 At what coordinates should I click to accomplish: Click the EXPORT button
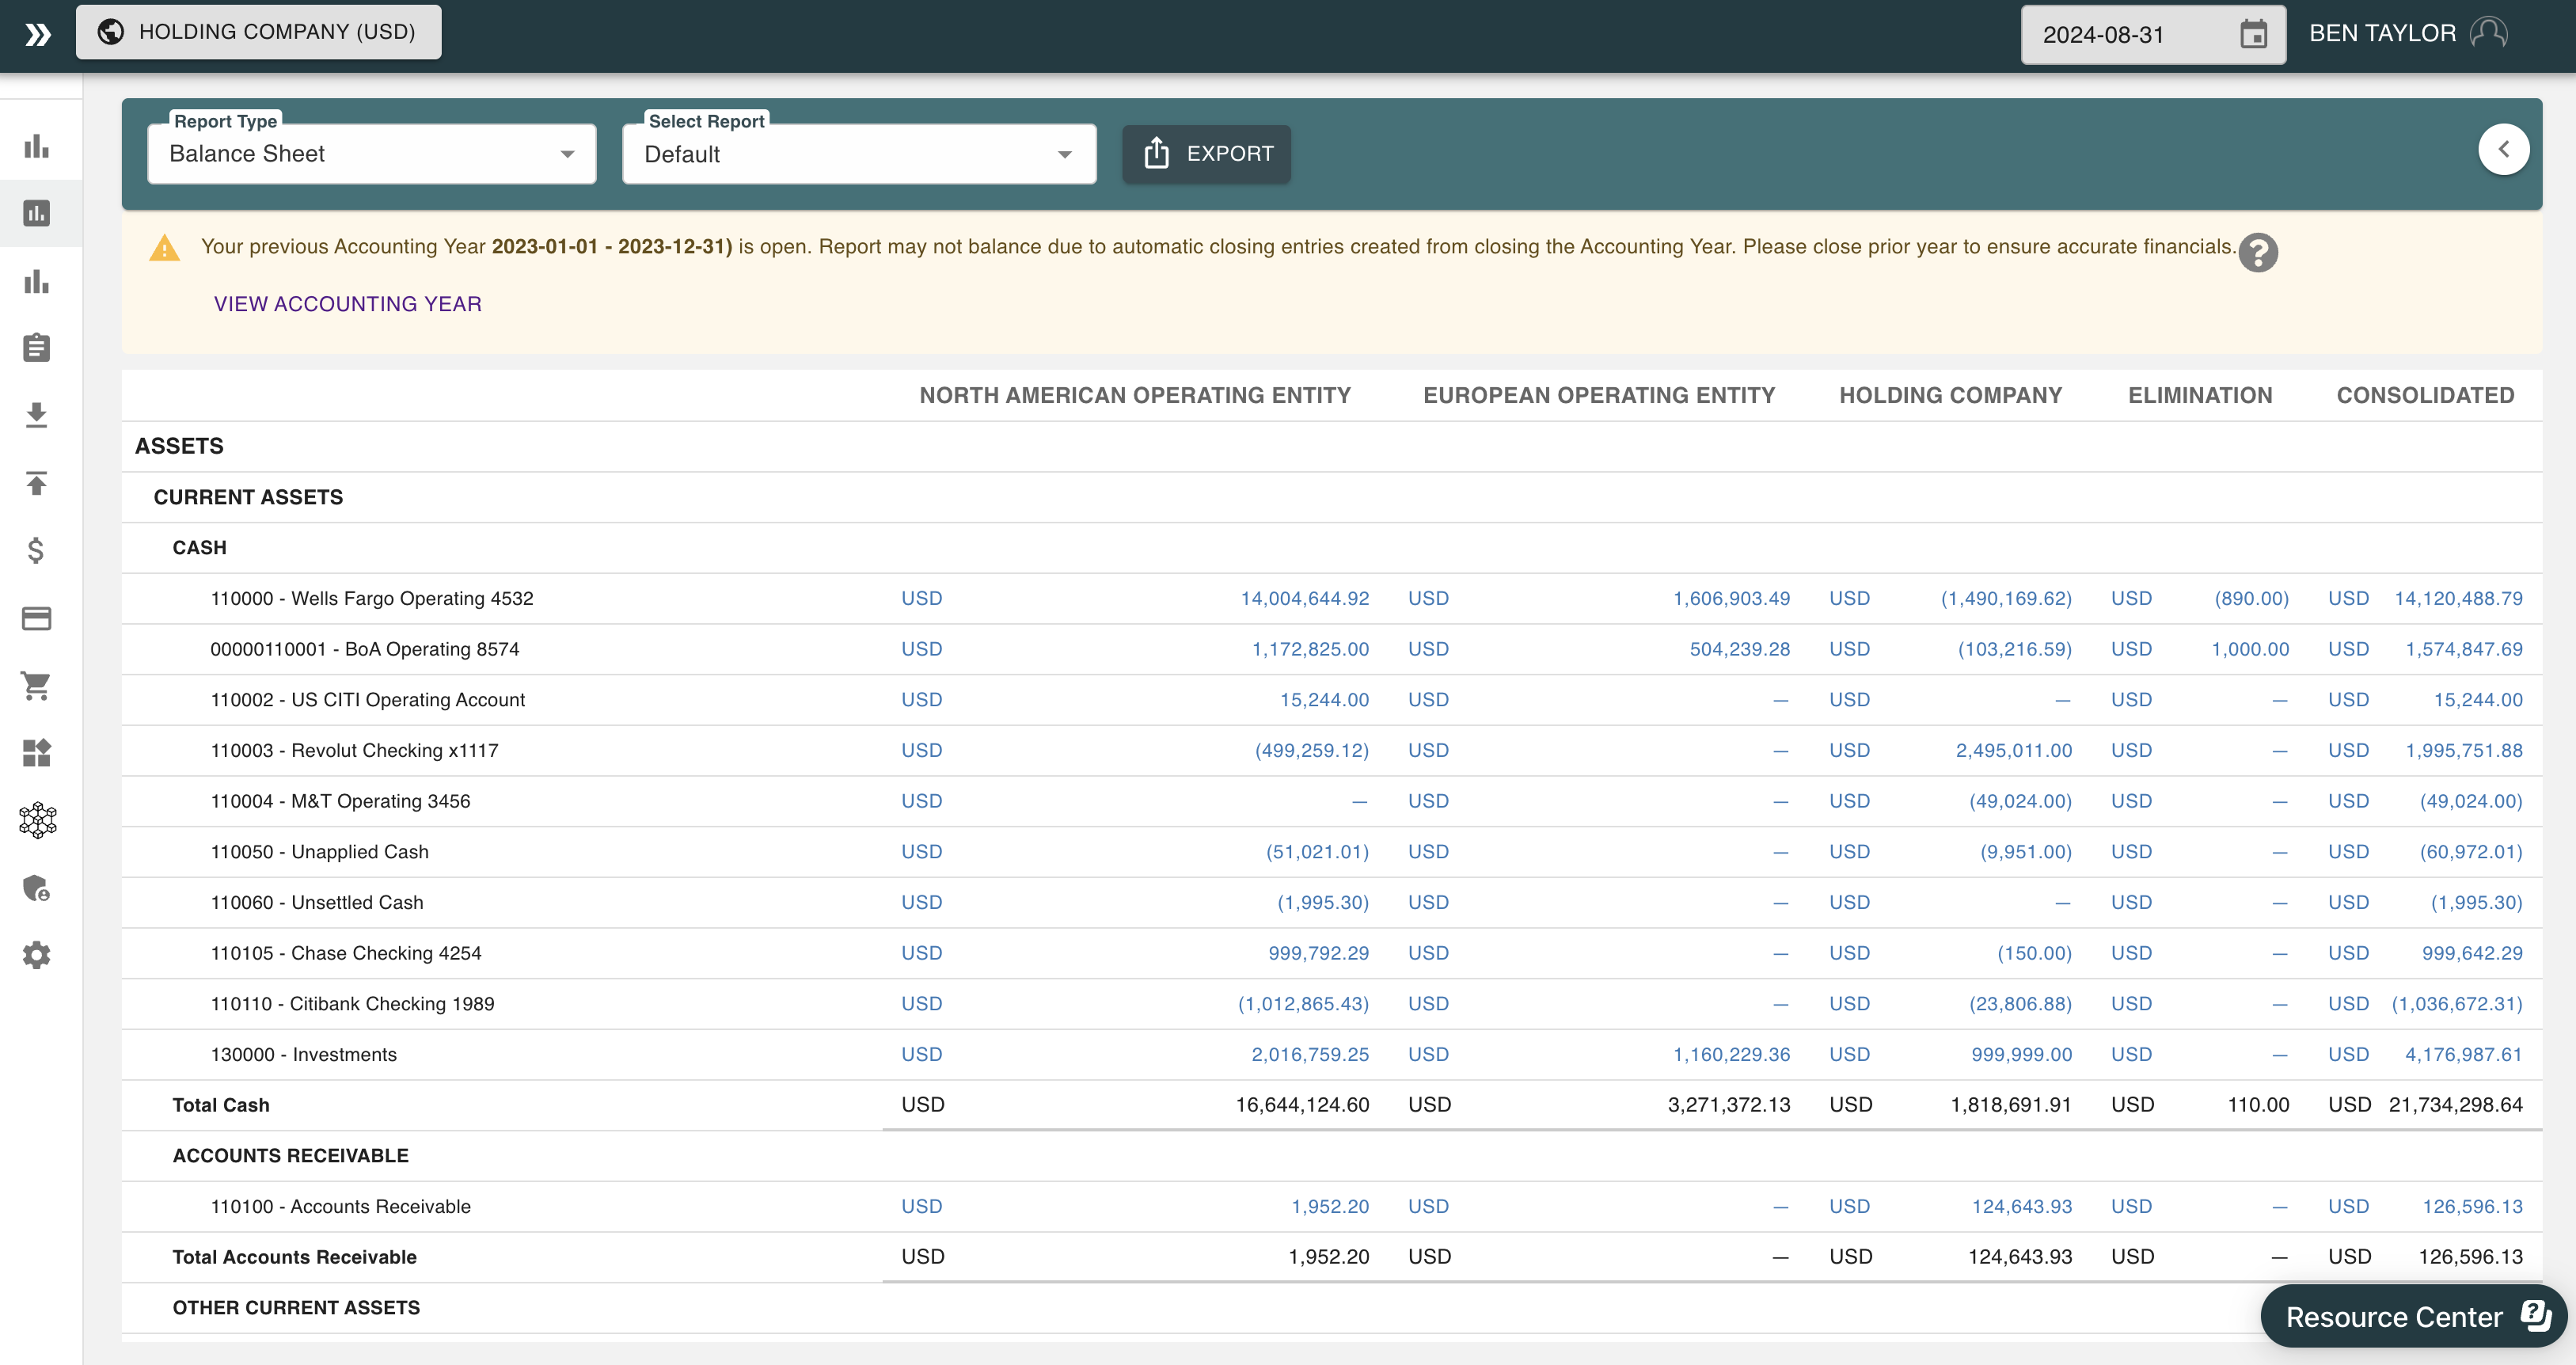point(1206,154)
